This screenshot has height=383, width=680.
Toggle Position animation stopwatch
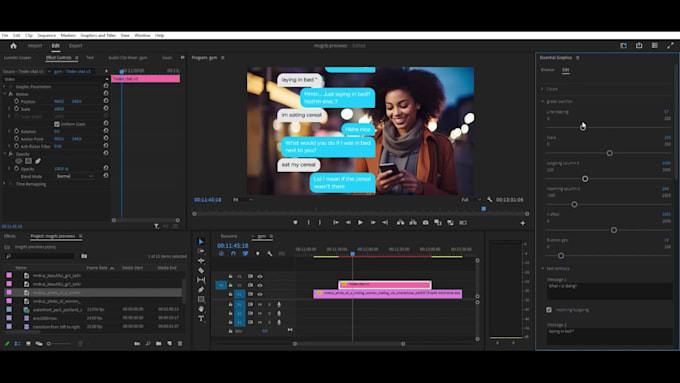[x=16, y=101]
